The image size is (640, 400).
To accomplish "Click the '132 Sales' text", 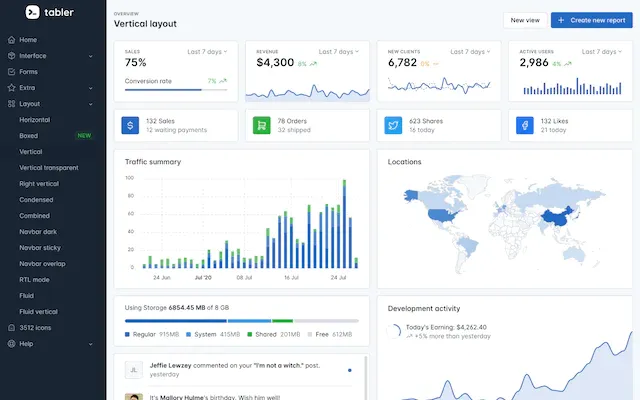I will point(160,121).
